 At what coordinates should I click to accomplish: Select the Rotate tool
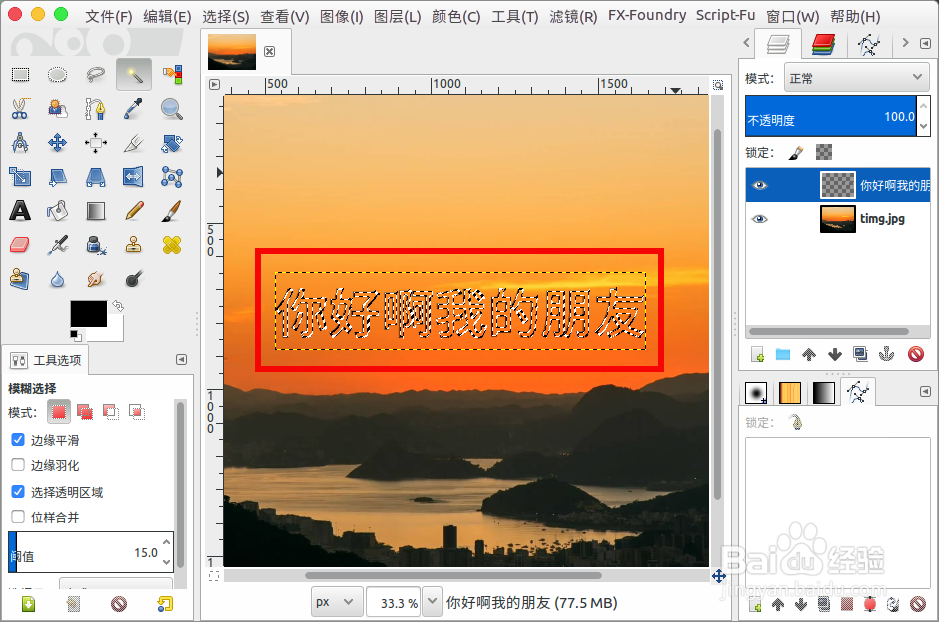172,143
